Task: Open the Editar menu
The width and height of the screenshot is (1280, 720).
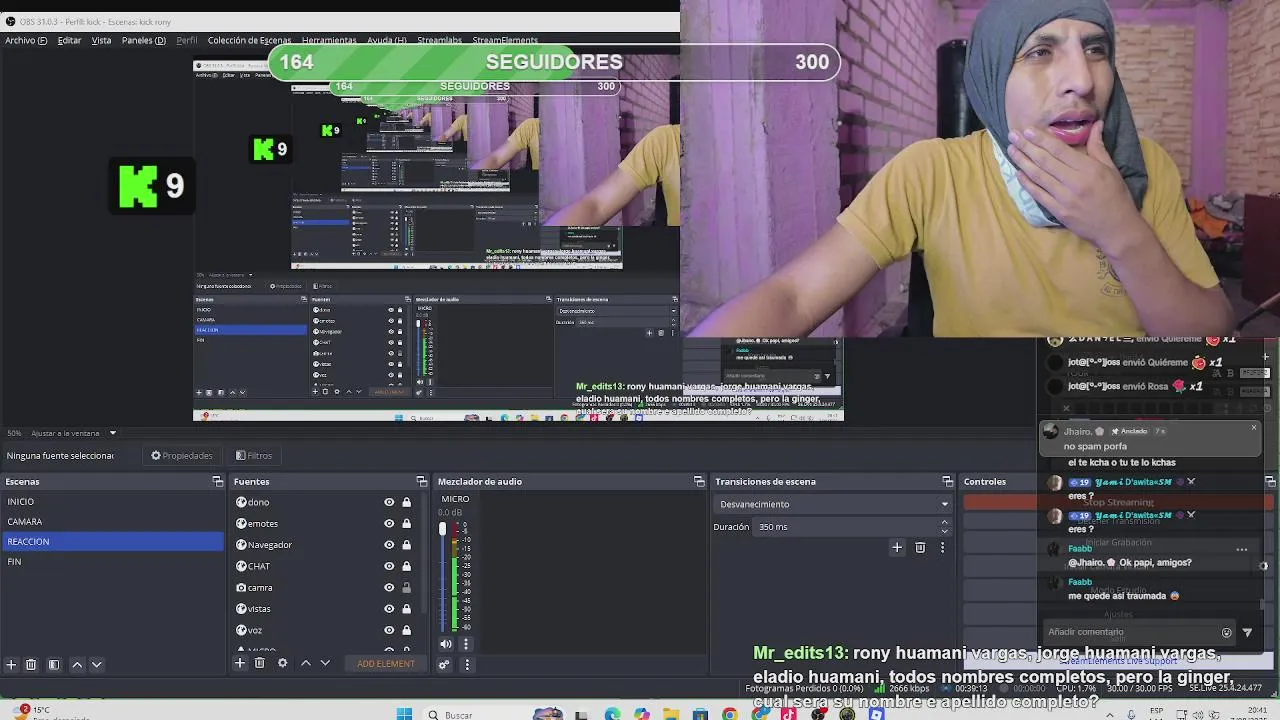Action: pos(69,40)
